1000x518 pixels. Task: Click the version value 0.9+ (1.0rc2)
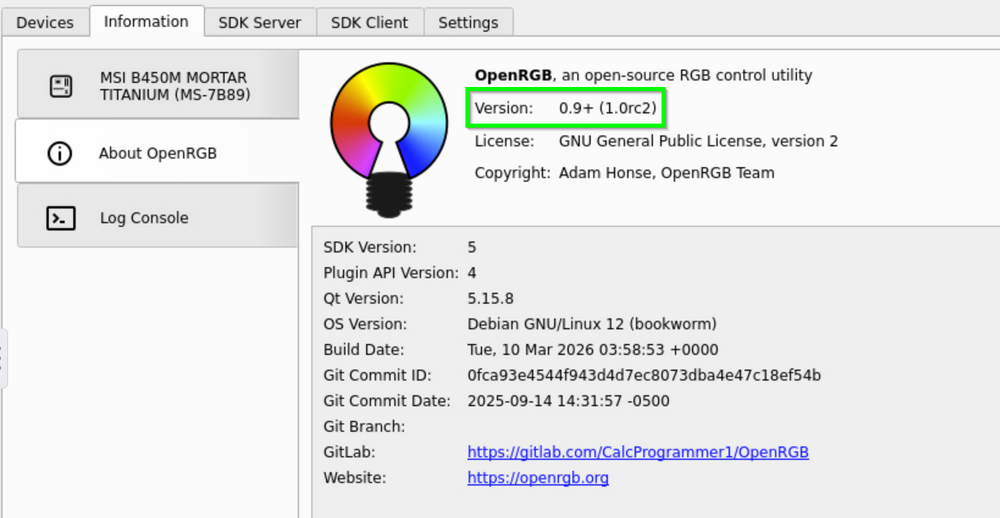608,108
